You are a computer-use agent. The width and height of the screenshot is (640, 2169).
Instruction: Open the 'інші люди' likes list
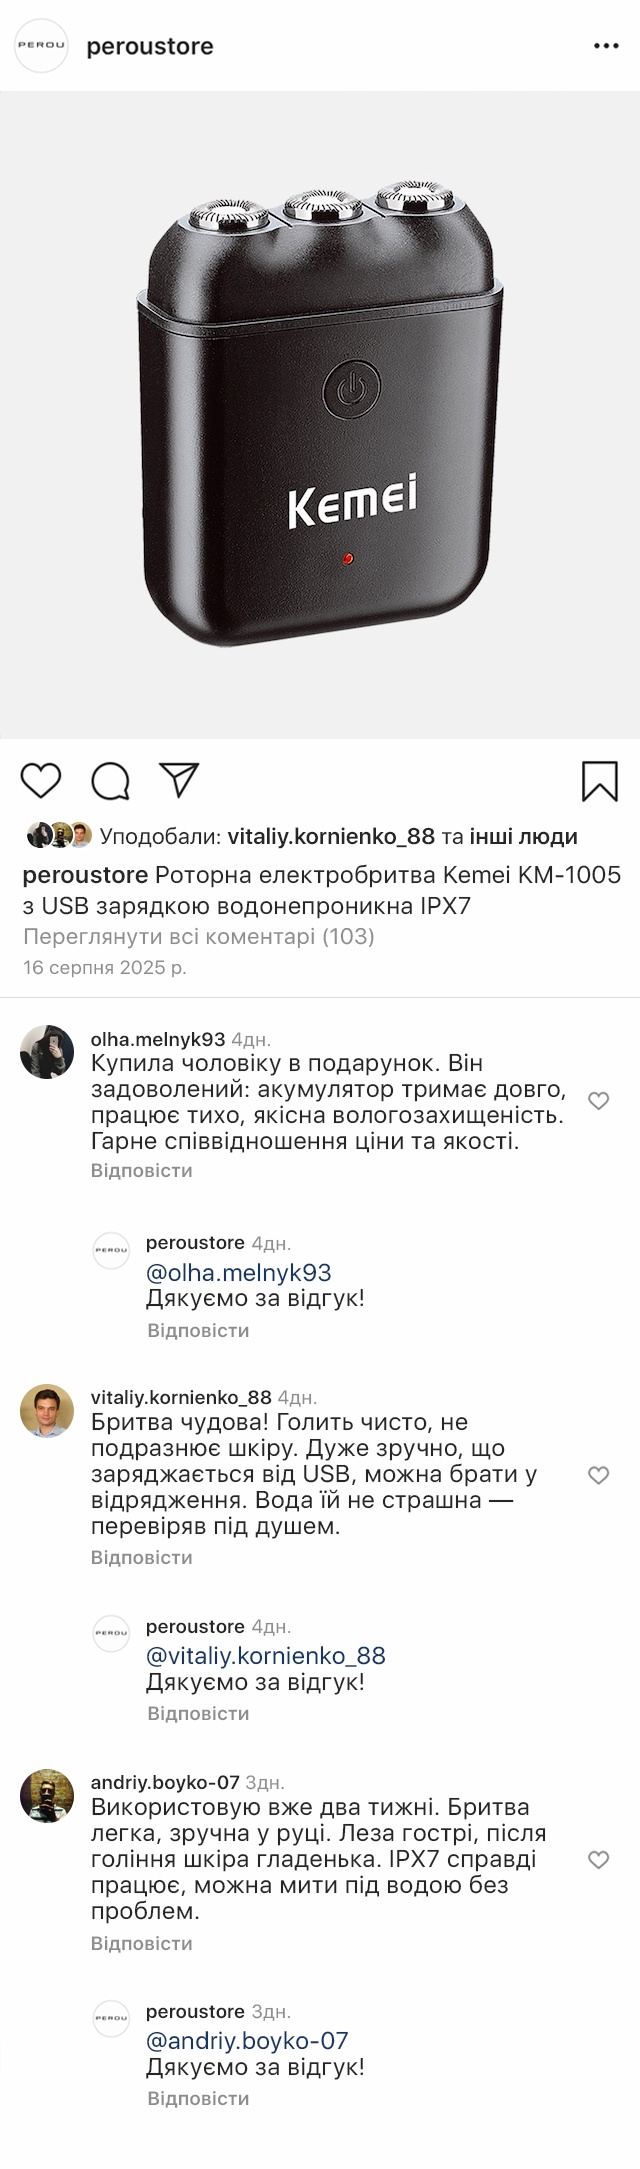(x=524, y=836)
